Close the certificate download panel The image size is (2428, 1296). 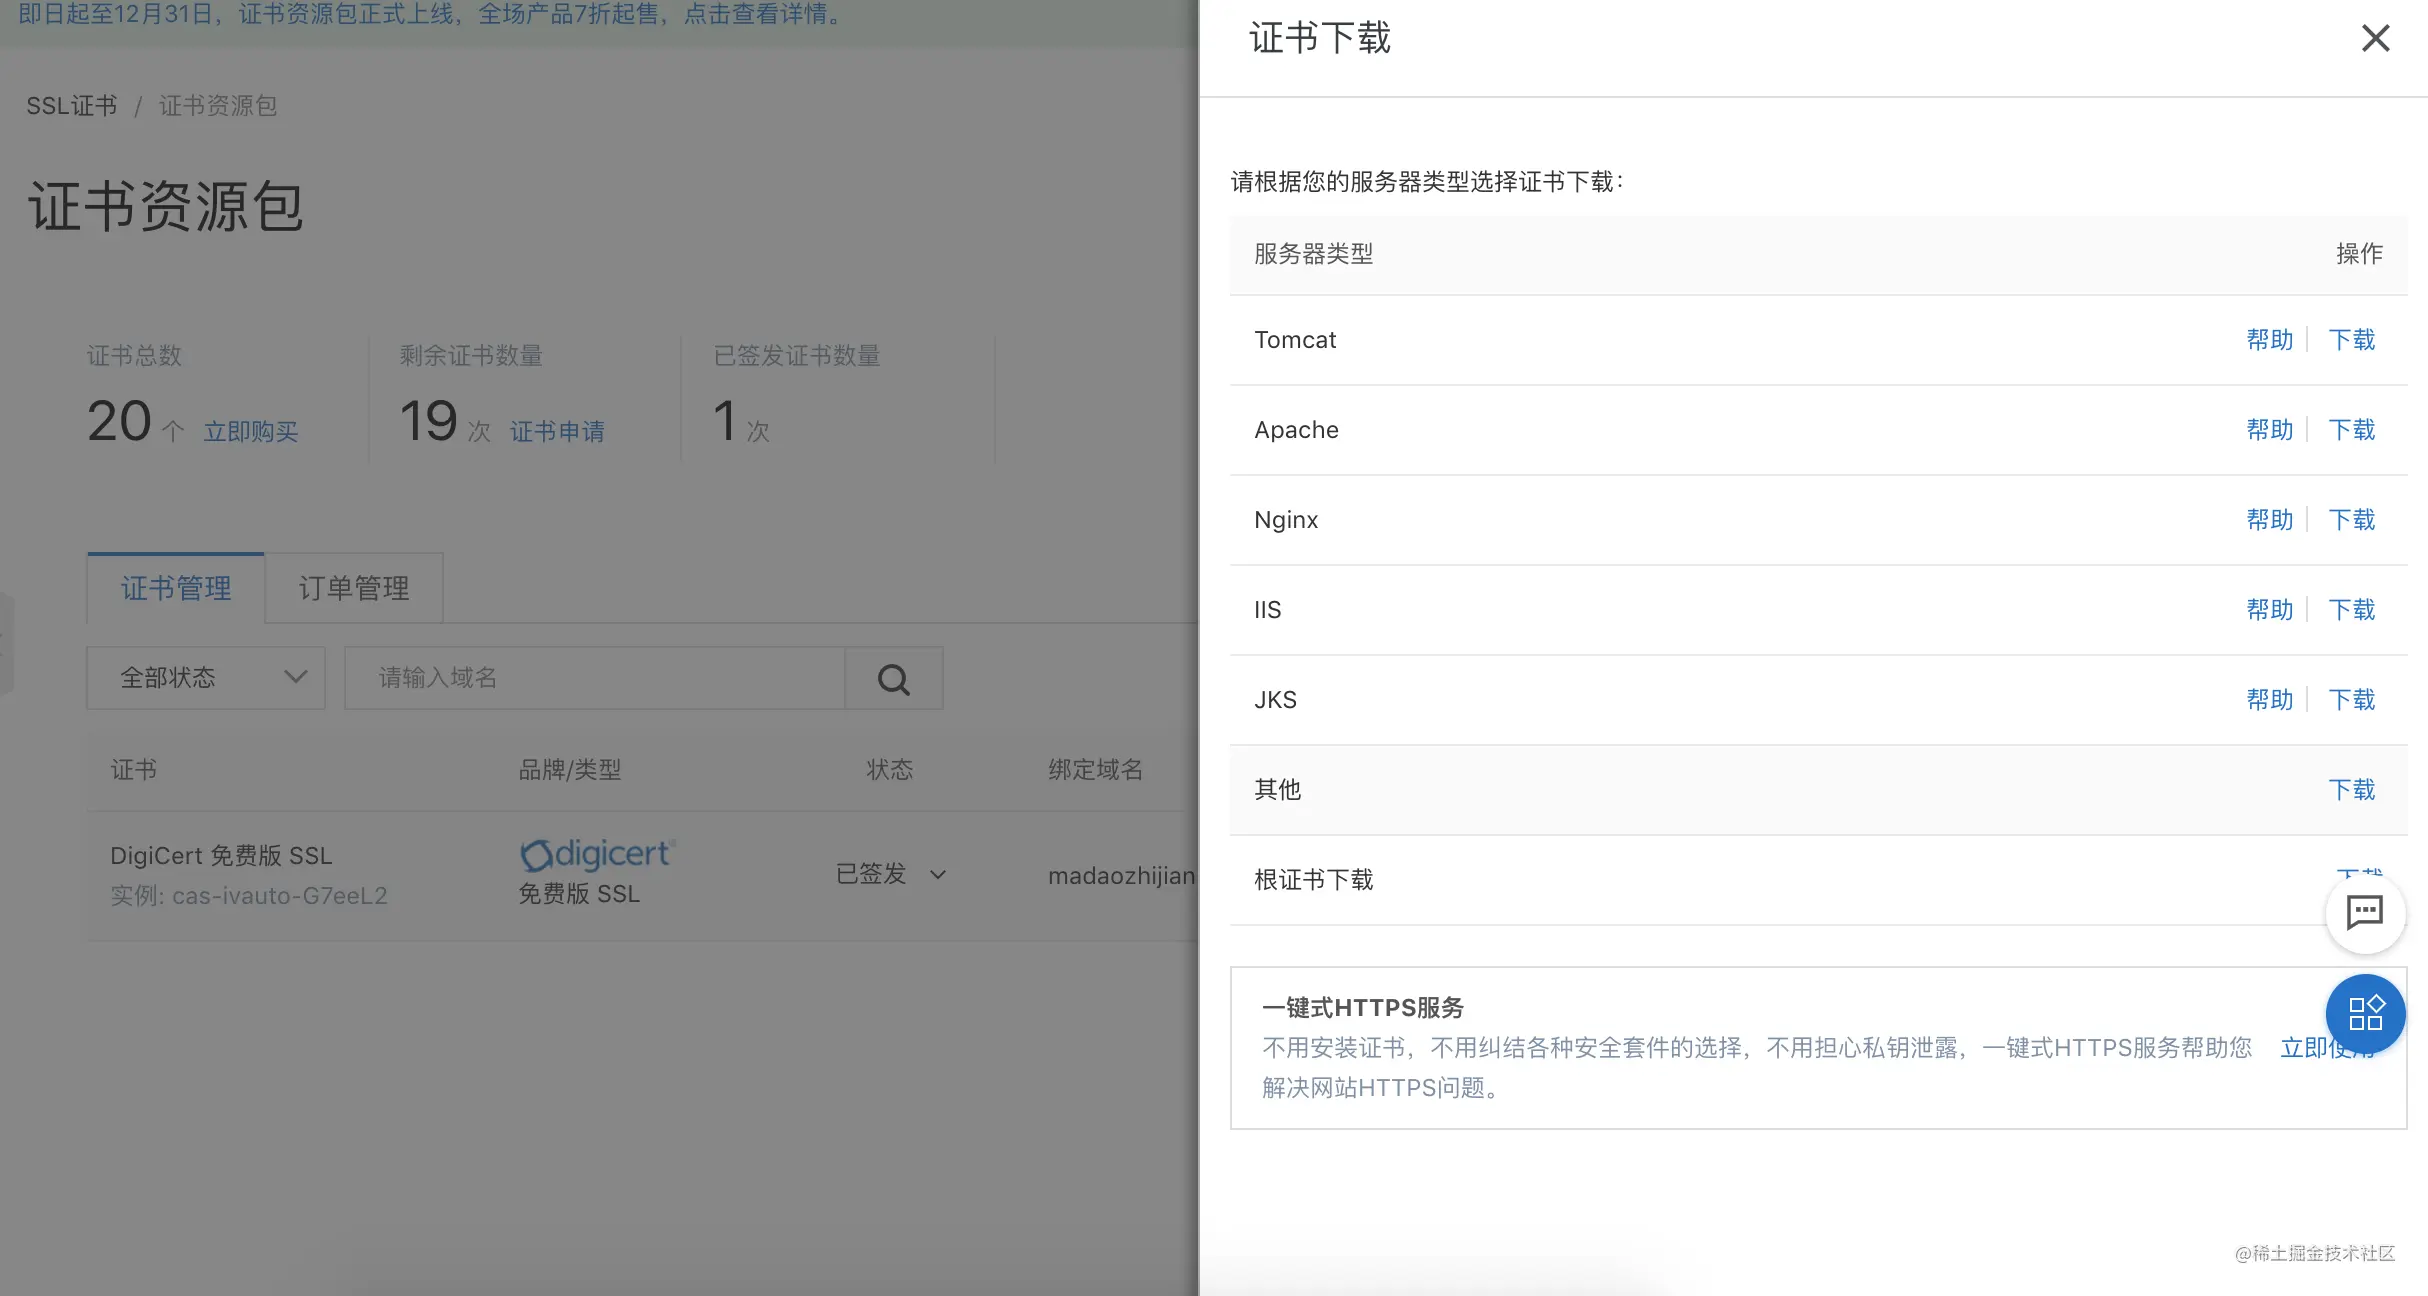click(x=2375, y=38)
